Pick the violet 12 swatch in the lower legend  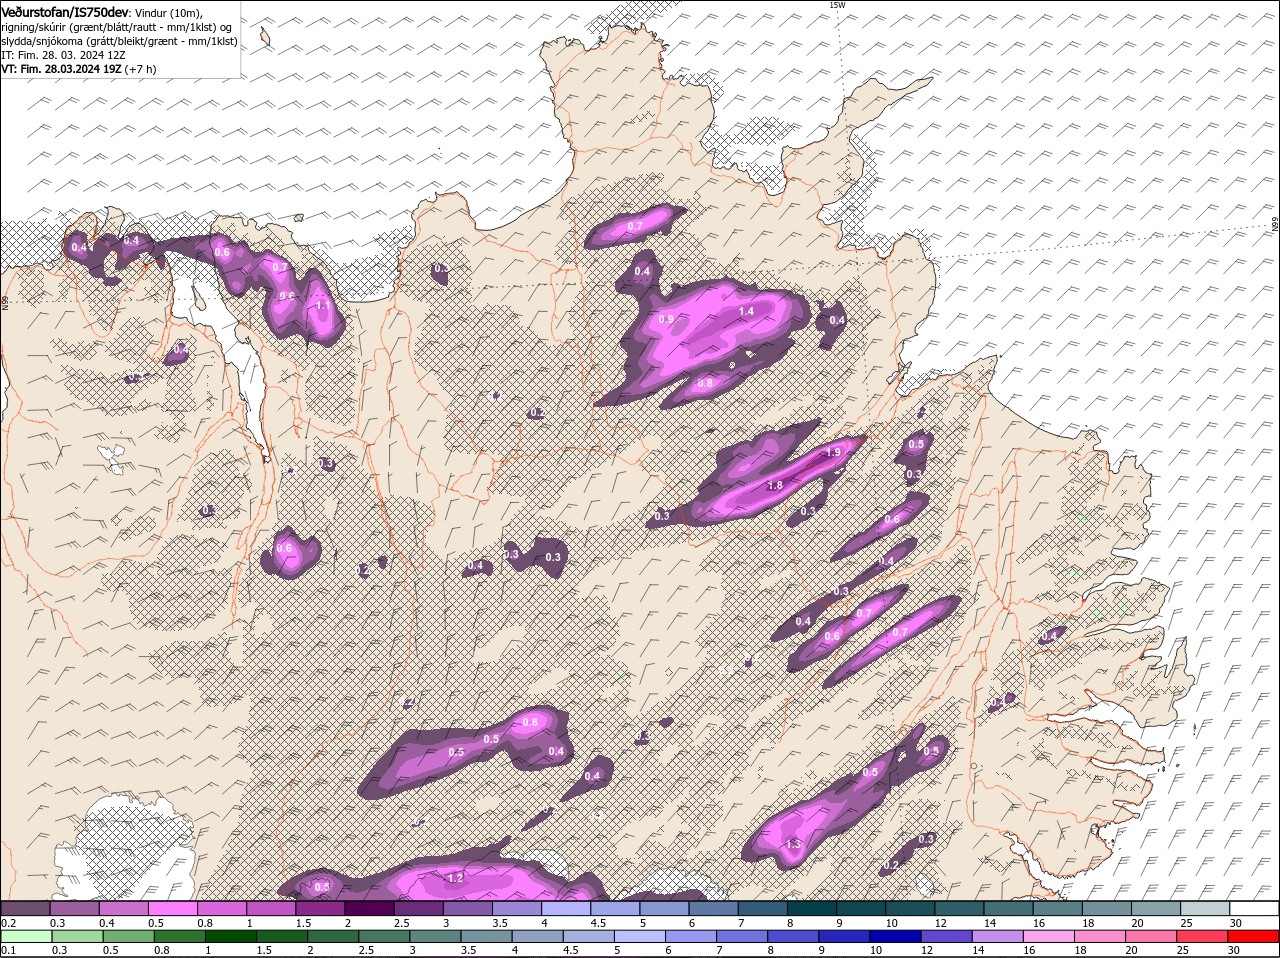pyautogui.click(x=947, y=937)
